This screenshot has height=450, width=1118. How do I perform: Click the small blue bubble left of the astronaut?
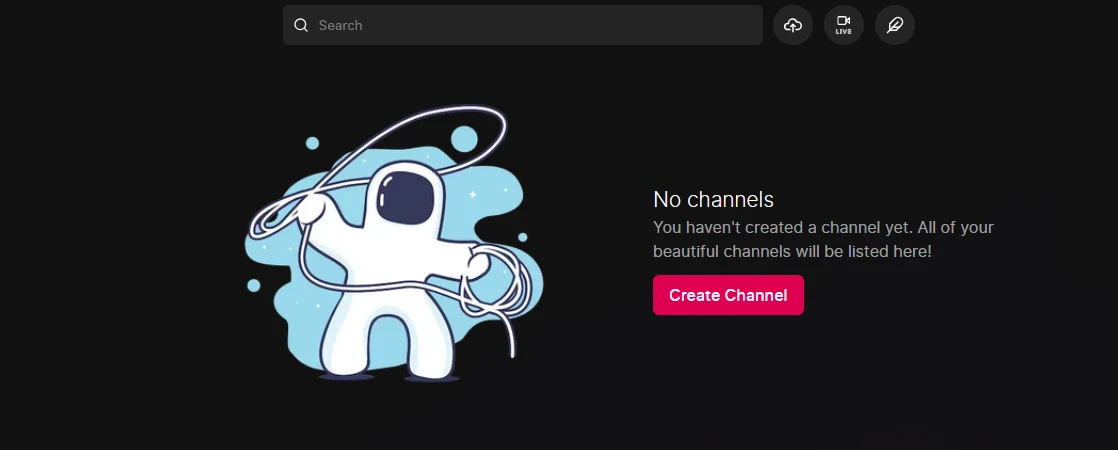click(254, 286)
